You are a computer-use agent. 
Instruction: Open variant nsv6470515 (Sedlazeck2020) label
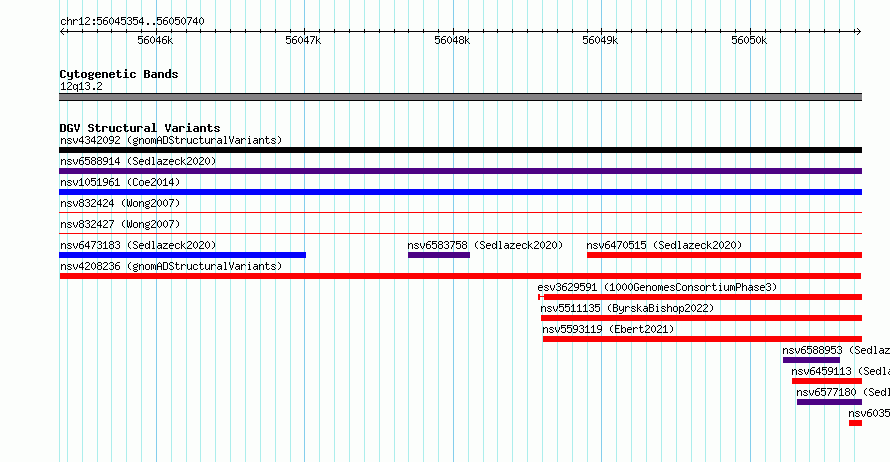664,245
